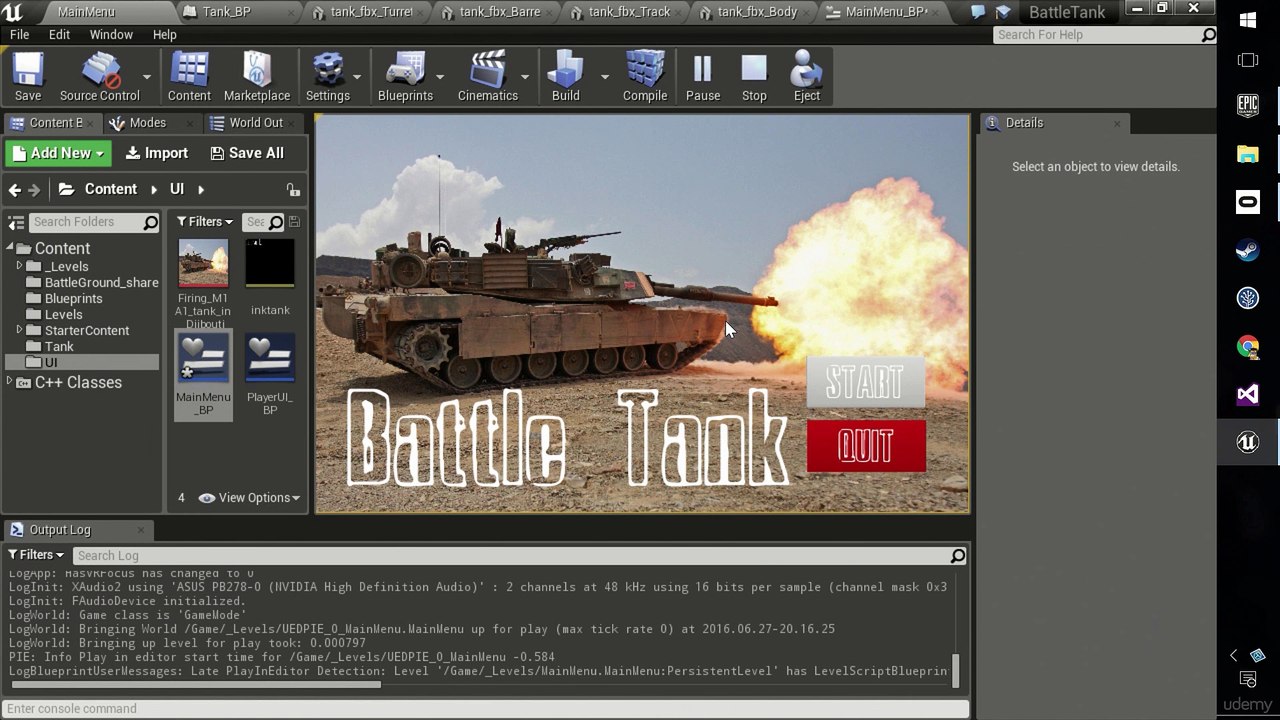Pause the running game simulation
Image resolution: width=1280 pixels, height=720 pixels.
tap(703, 76)
